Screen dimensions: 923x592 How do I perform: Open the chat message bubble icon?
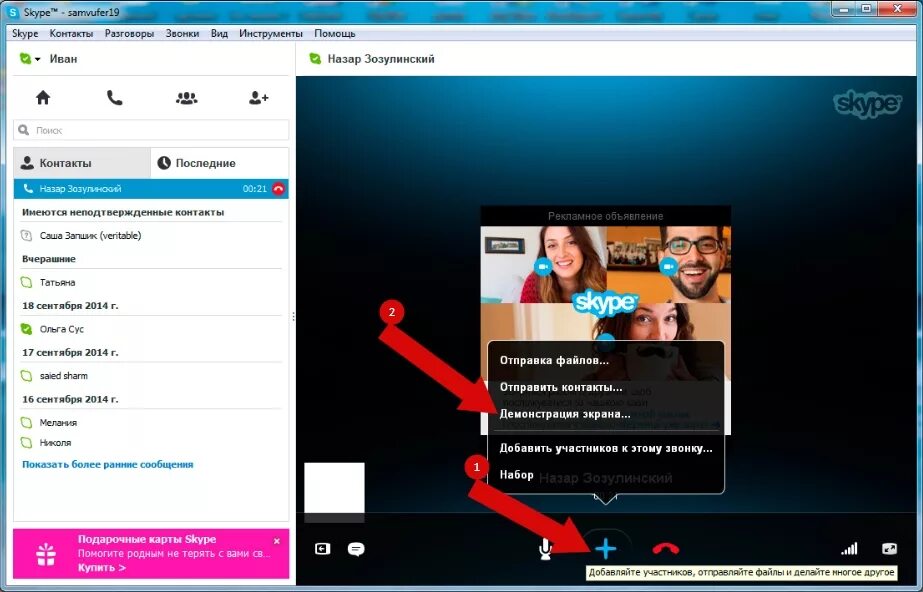[x=356, y=549]
